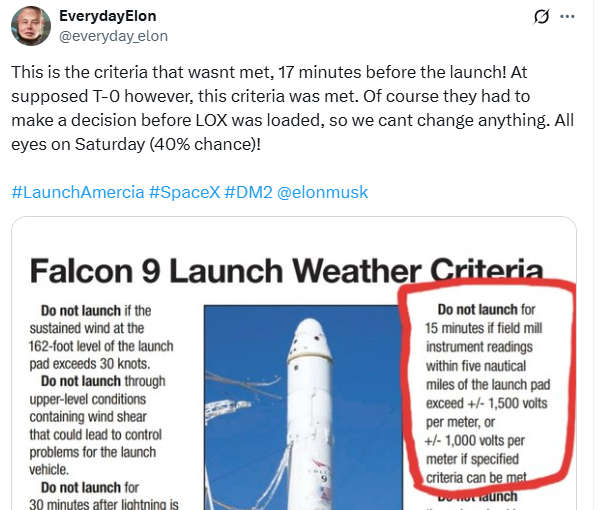Click the lightning 30 minutes paragraph
Image resolution: width=604 pixels, height=510 pixels.
(106, 495)
